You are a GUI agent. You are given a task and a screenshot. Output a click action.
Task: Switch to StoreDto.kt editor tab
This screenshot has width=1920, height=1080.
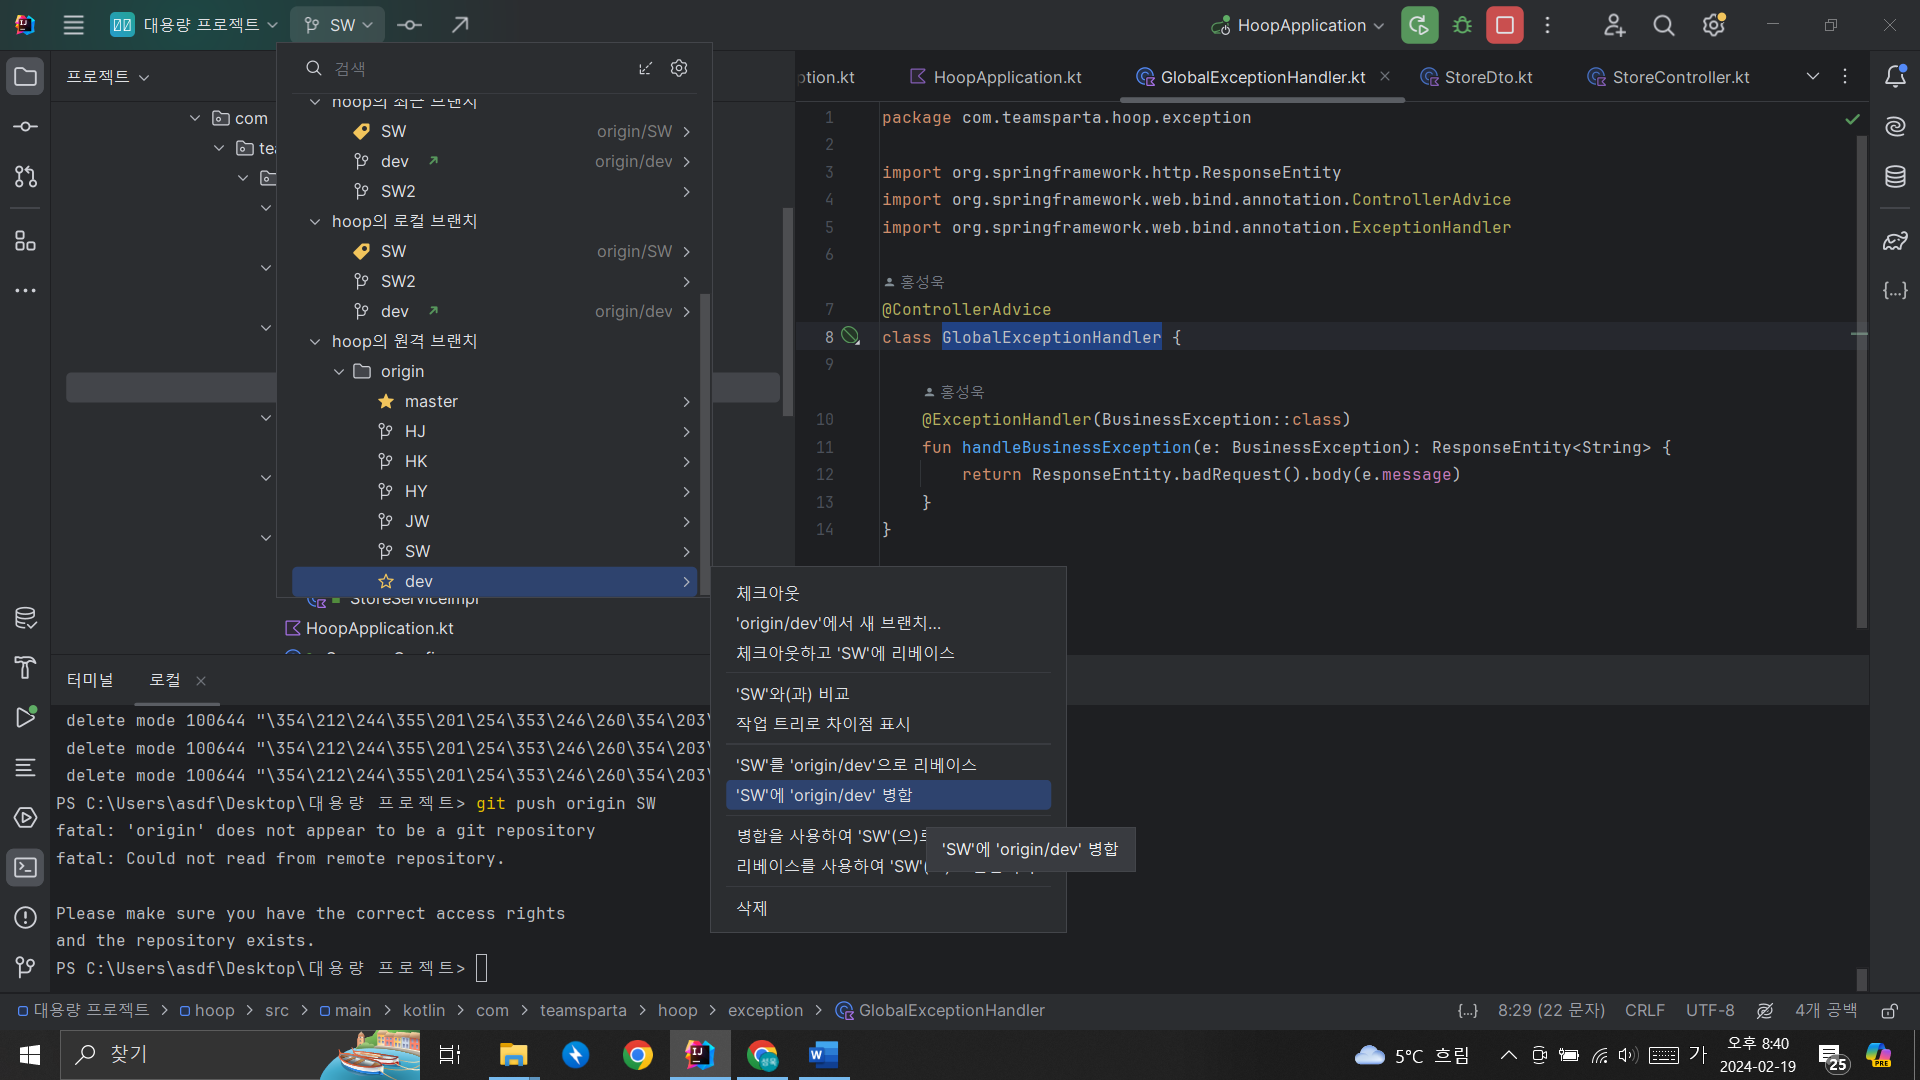coord(1487,77)
